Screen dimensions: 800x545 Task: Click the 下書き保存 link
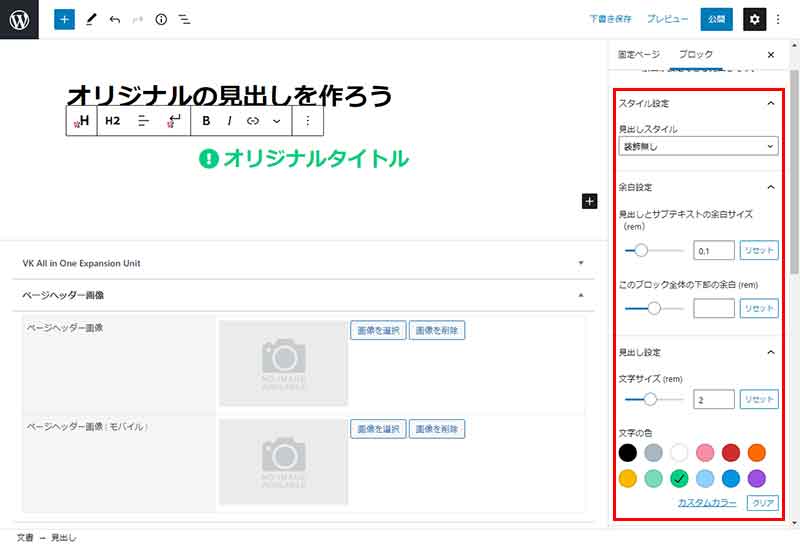coord(610,19)
